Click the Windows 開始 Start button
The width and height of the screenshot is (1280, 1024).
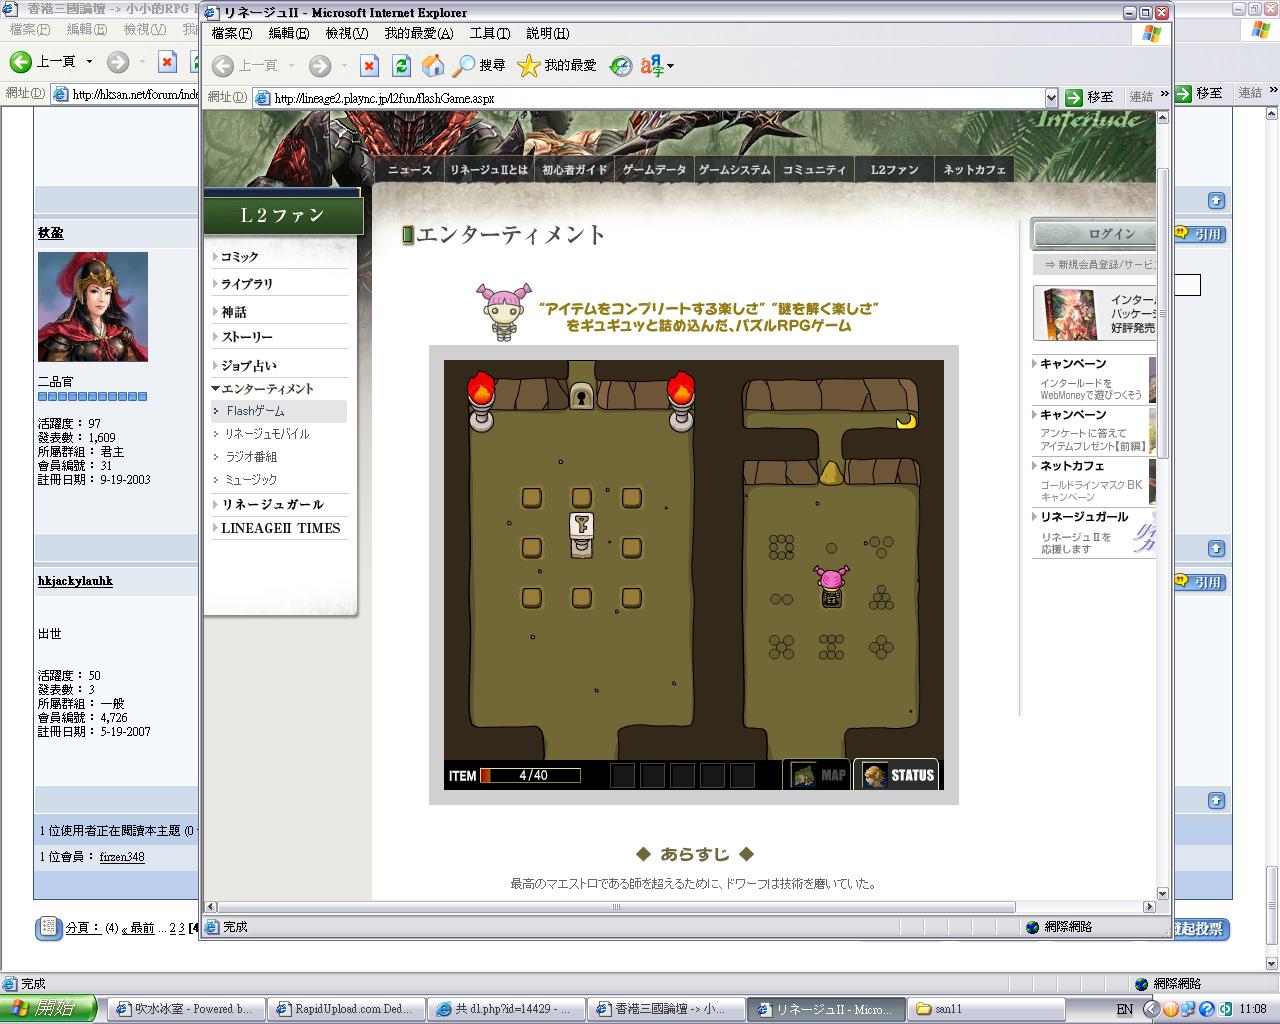click(48, 1009)
